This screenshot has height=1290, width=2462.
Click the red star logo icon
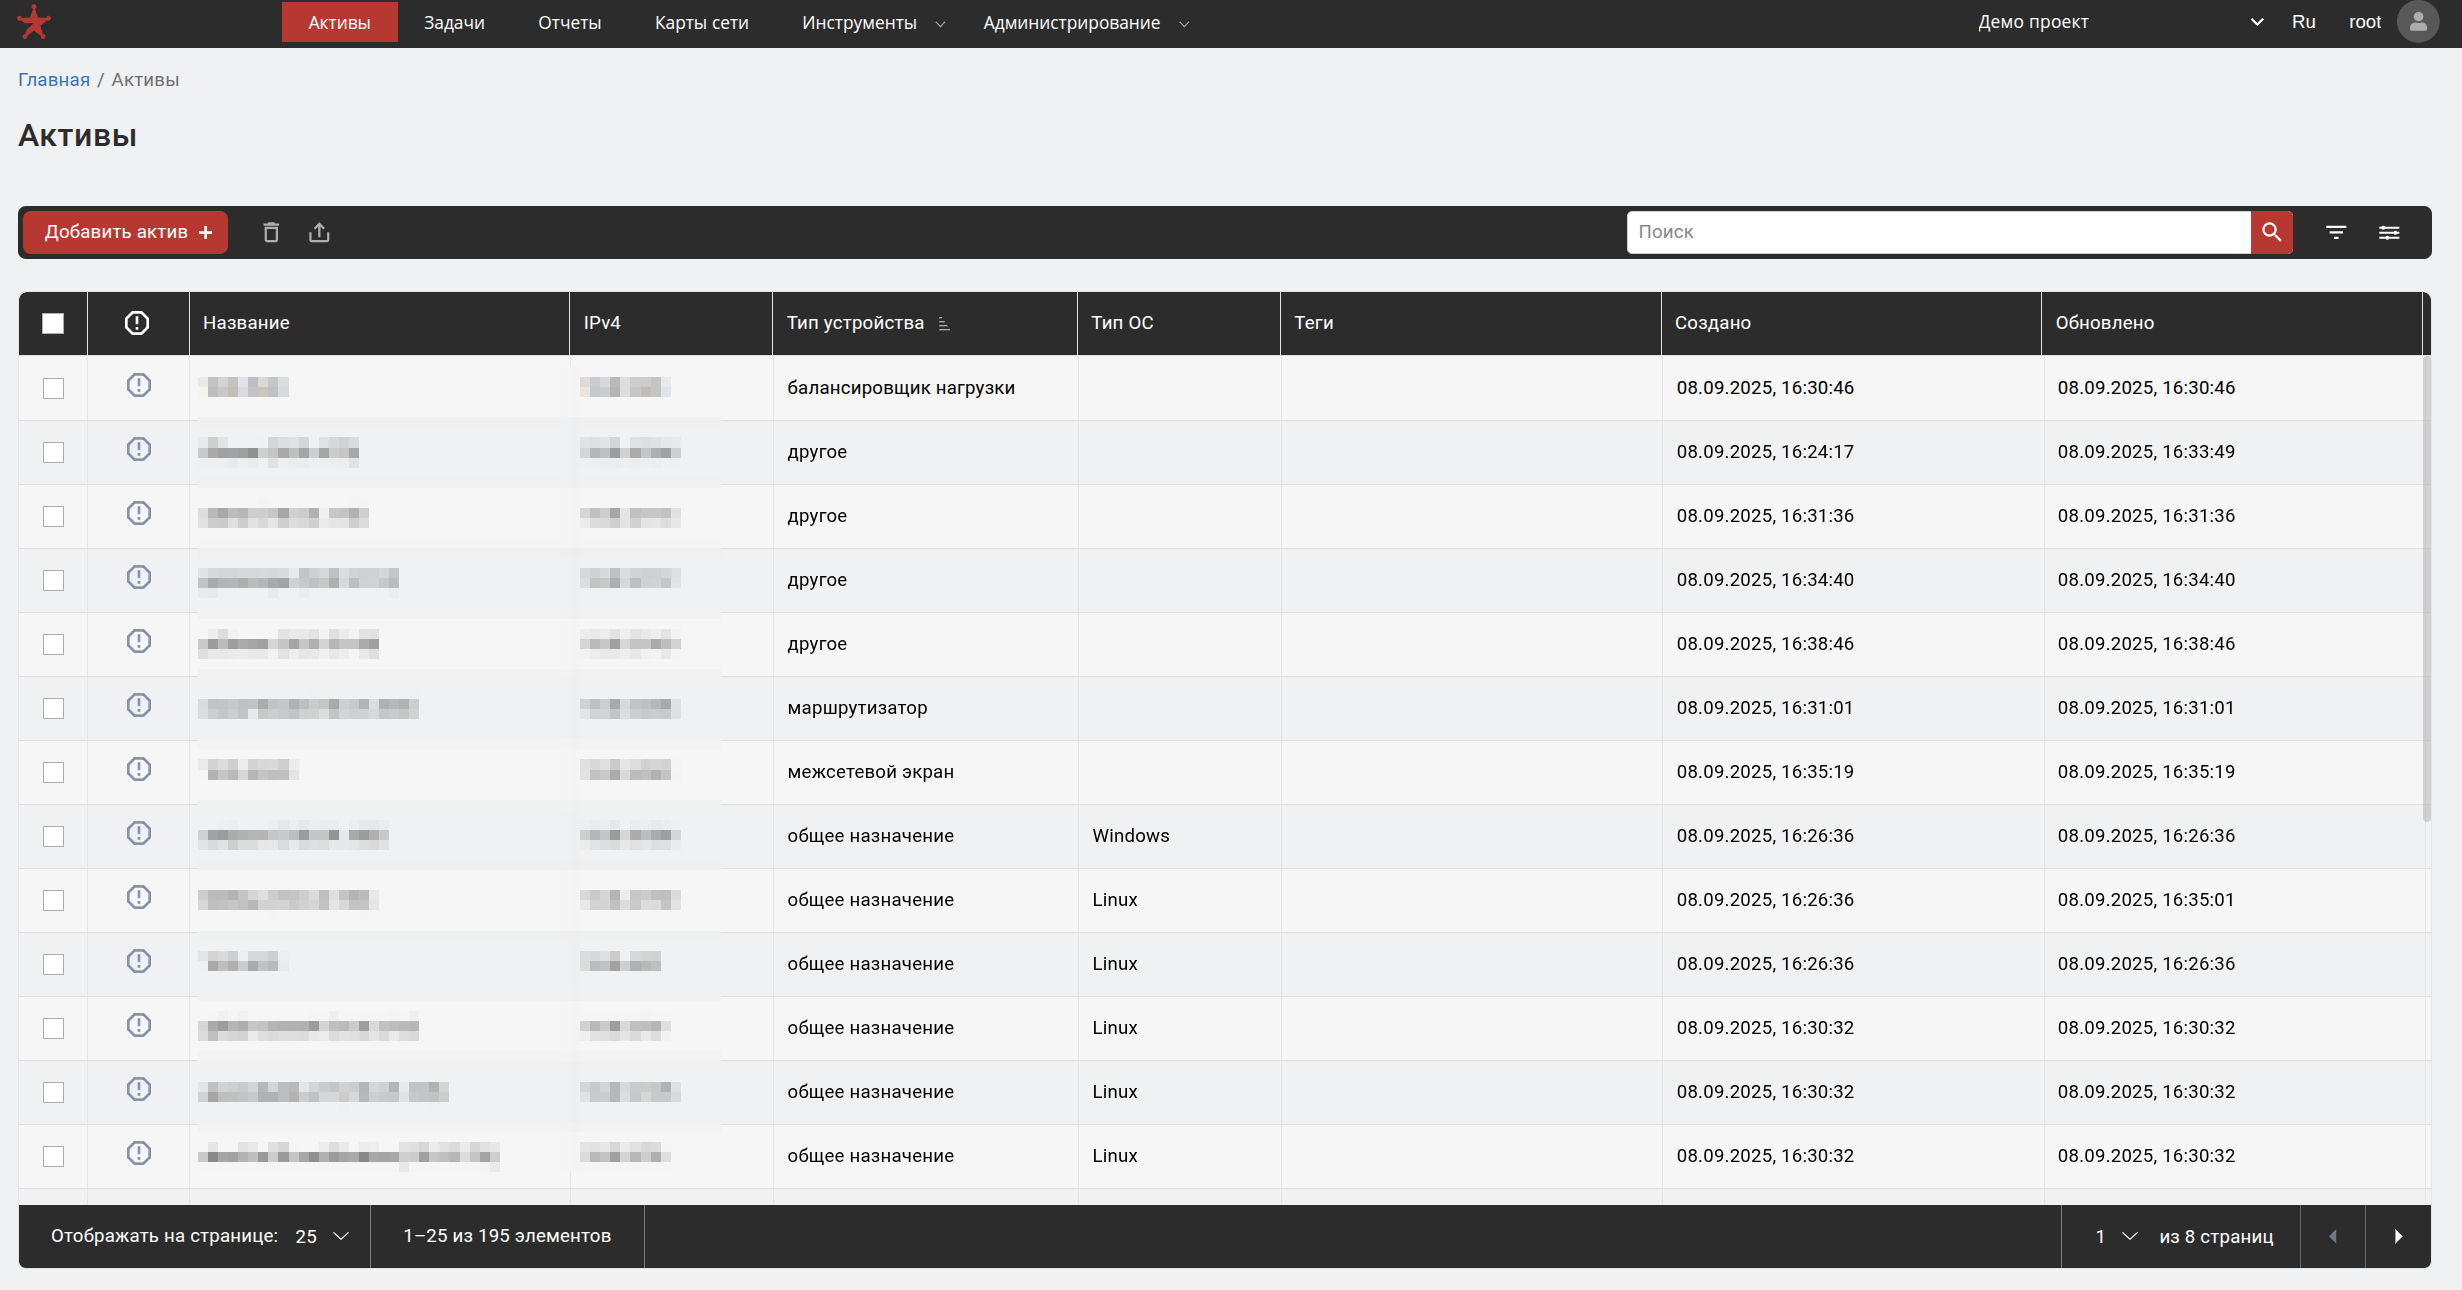point(34,22)
